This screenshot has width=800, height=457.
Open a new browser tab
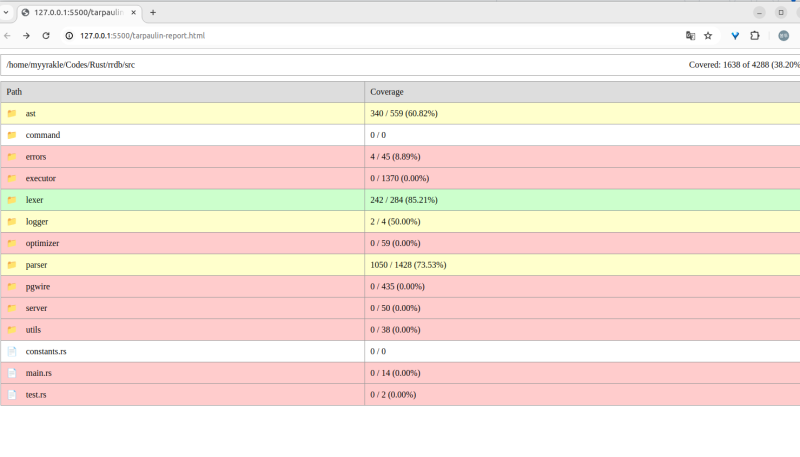click(x=153, y=12)
